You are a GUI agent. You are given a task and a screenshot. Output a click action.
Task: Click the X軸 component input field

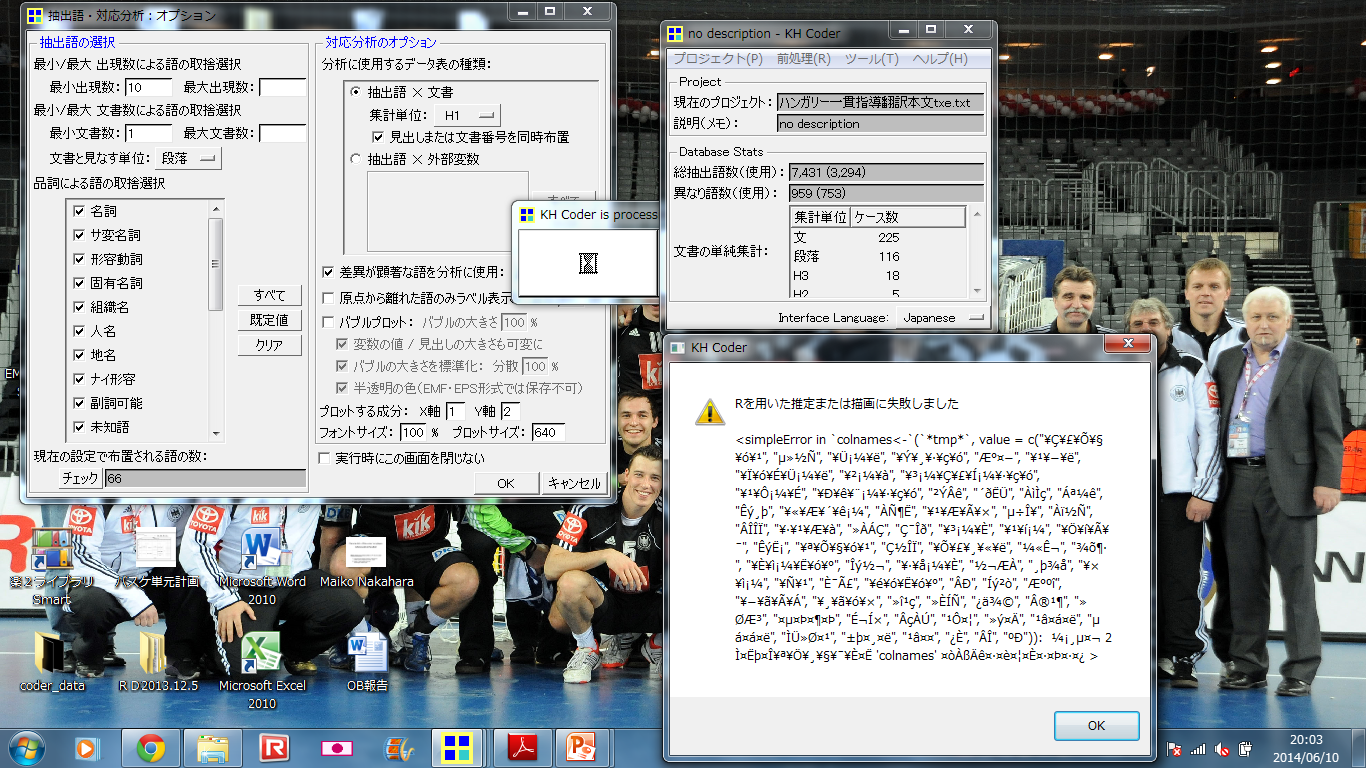(x=456, y=411)
